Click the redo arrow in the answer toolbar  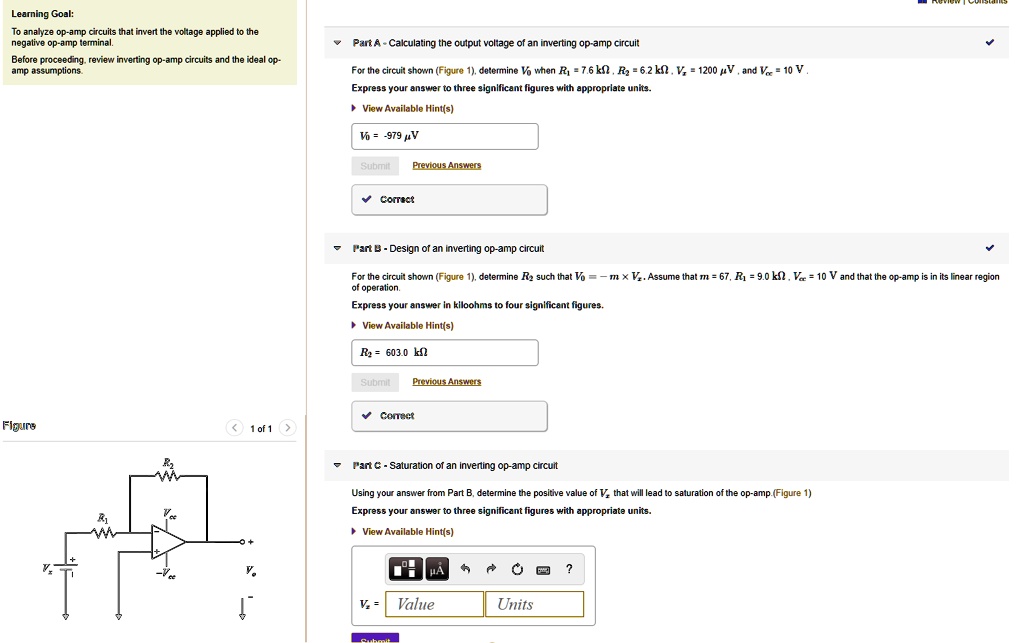491,568
